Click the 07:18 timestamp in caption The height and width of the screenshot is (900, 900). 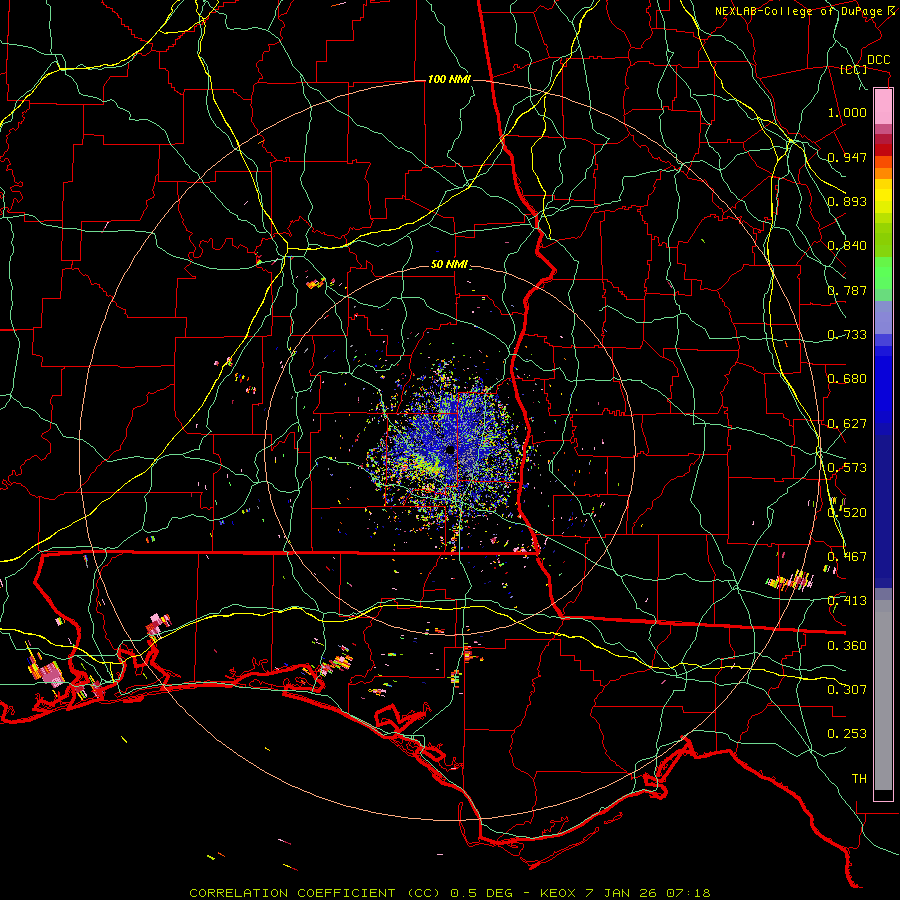(688, 893)
